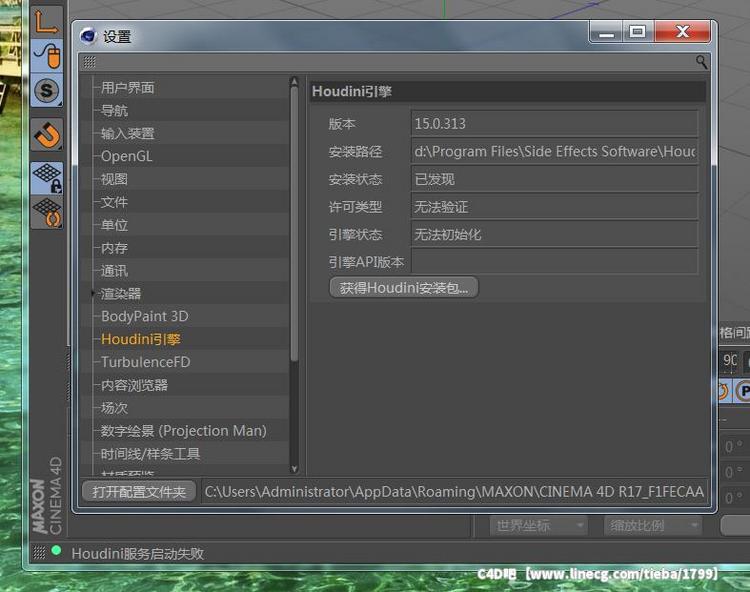
Task: Click the Houdini引擎 panel header
Action: 507,91
